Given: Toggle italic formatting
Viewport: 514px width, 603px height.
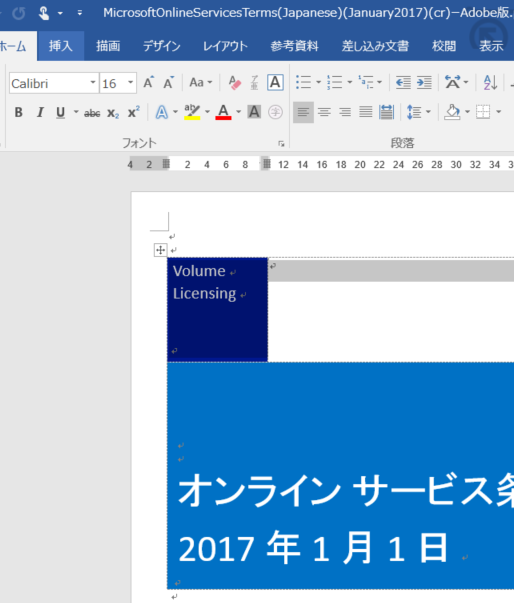Looking at the screenshot, I should click(x=40, y=113).
